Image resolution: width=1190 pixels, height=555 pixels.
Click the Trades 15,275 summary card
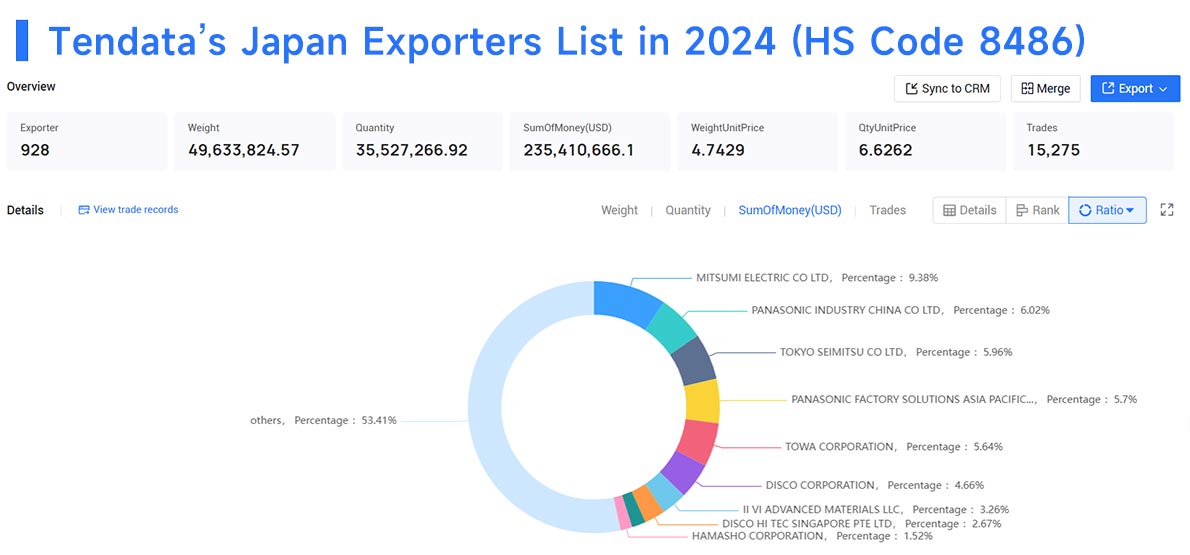1094,141
